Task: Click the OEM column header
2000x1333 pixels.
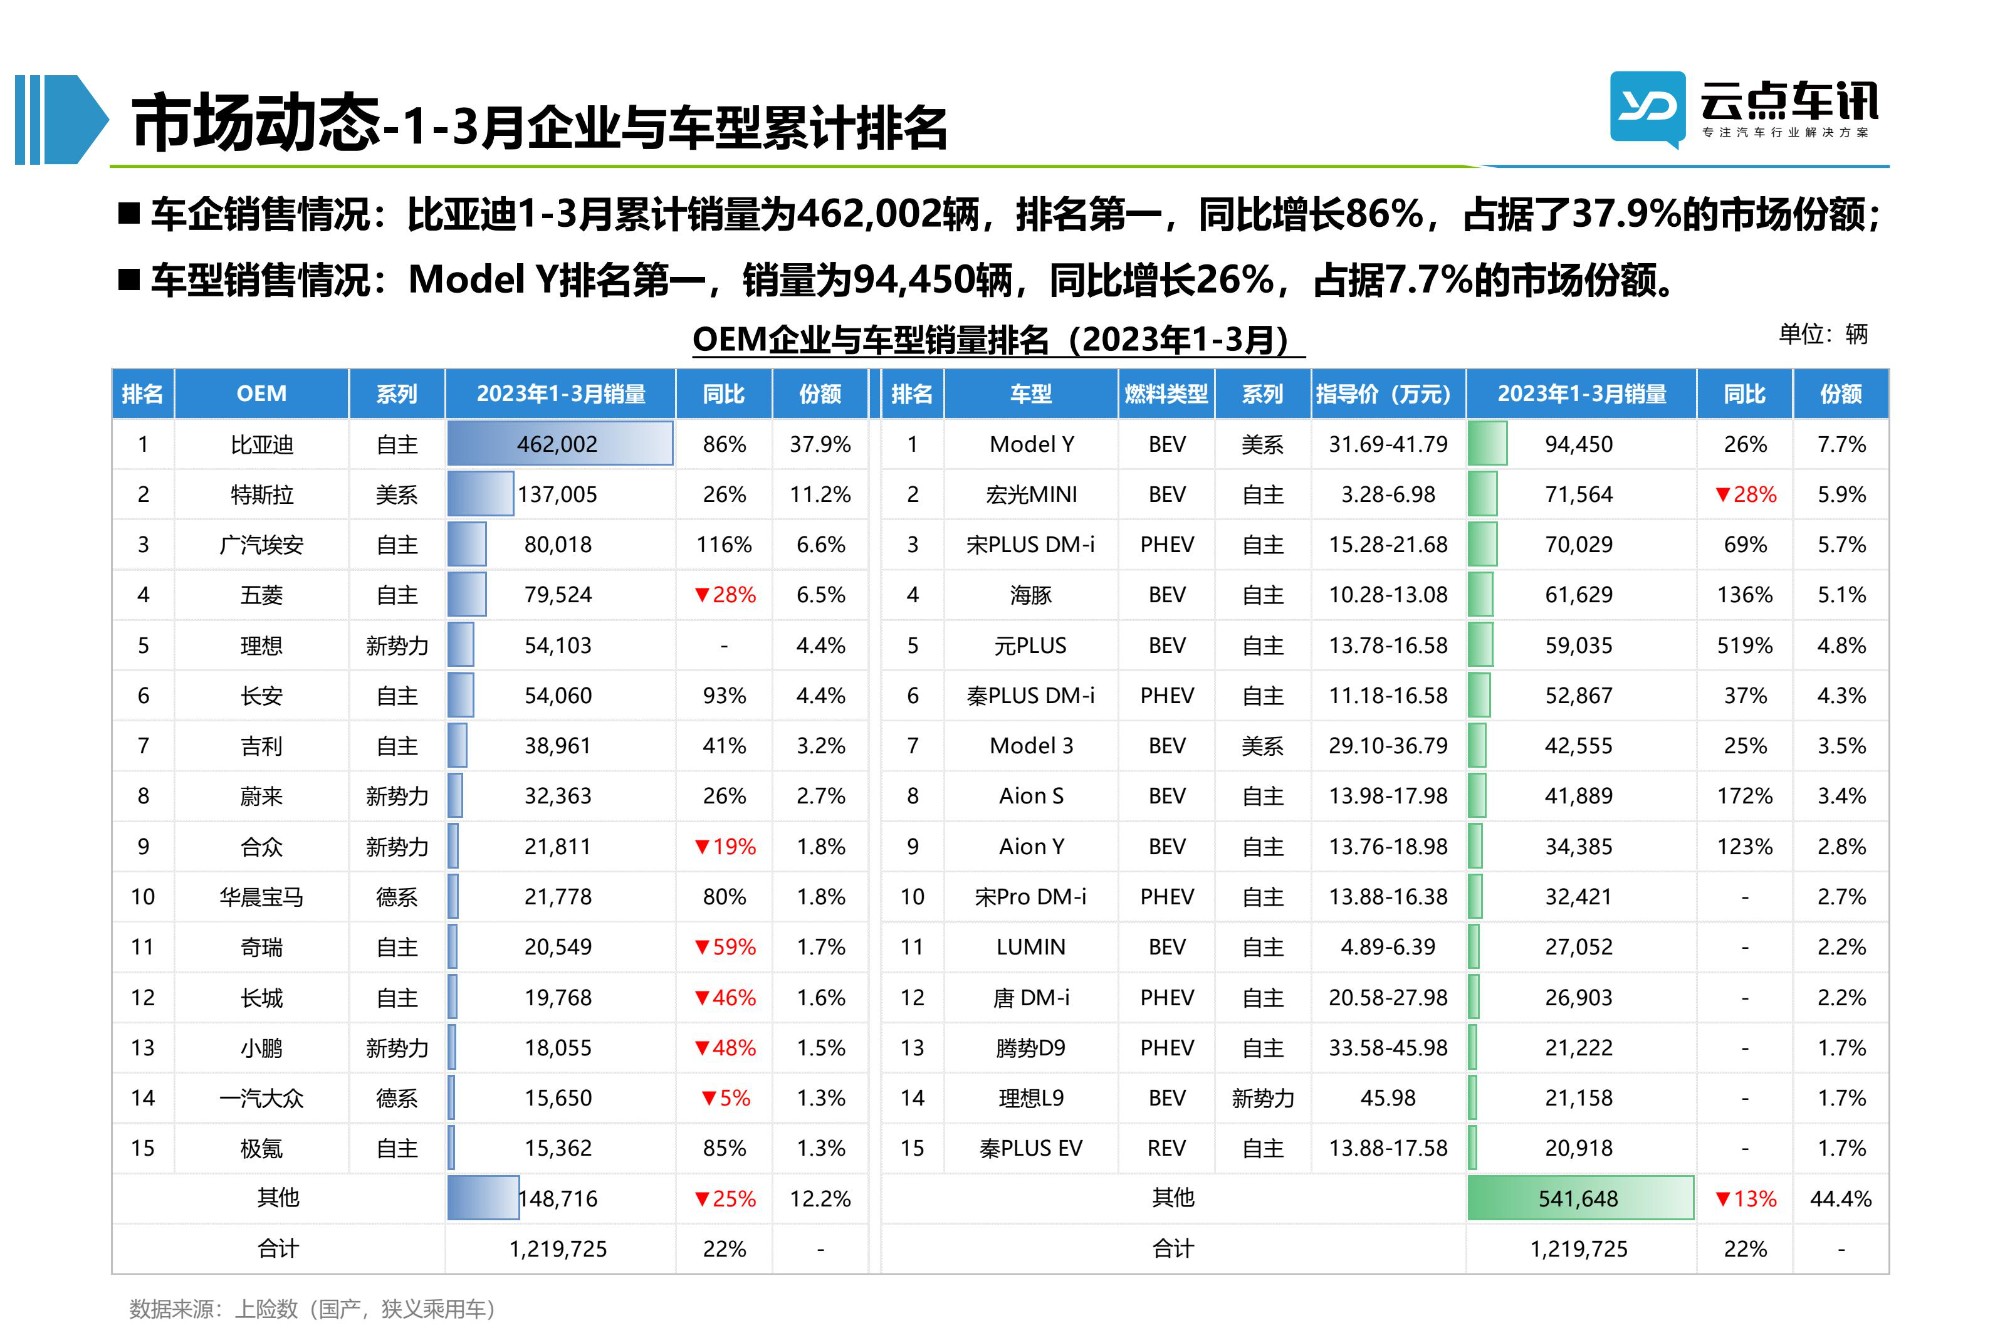Action: click(x=262, y=393)
